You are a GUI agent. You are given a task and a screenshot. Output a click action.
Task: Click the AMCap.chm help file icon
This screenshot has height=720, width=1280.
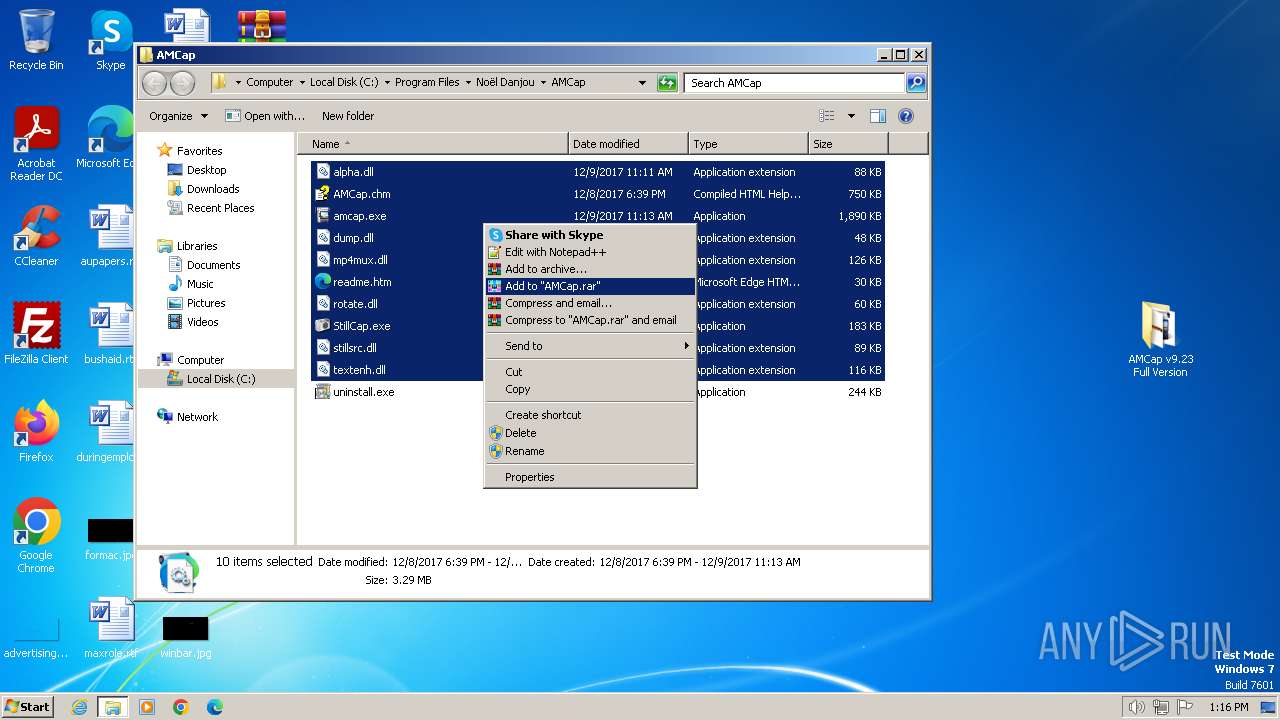pos(323,194)
